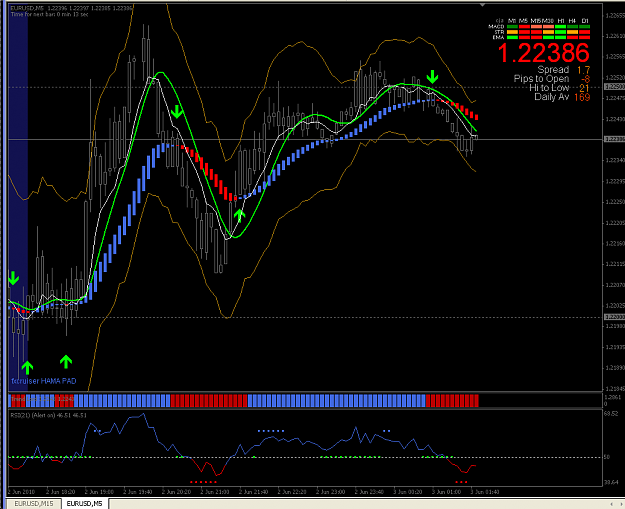Click the EMA row label in signal matrix
The width and height of the screenshot is (625, 509).
498,37
